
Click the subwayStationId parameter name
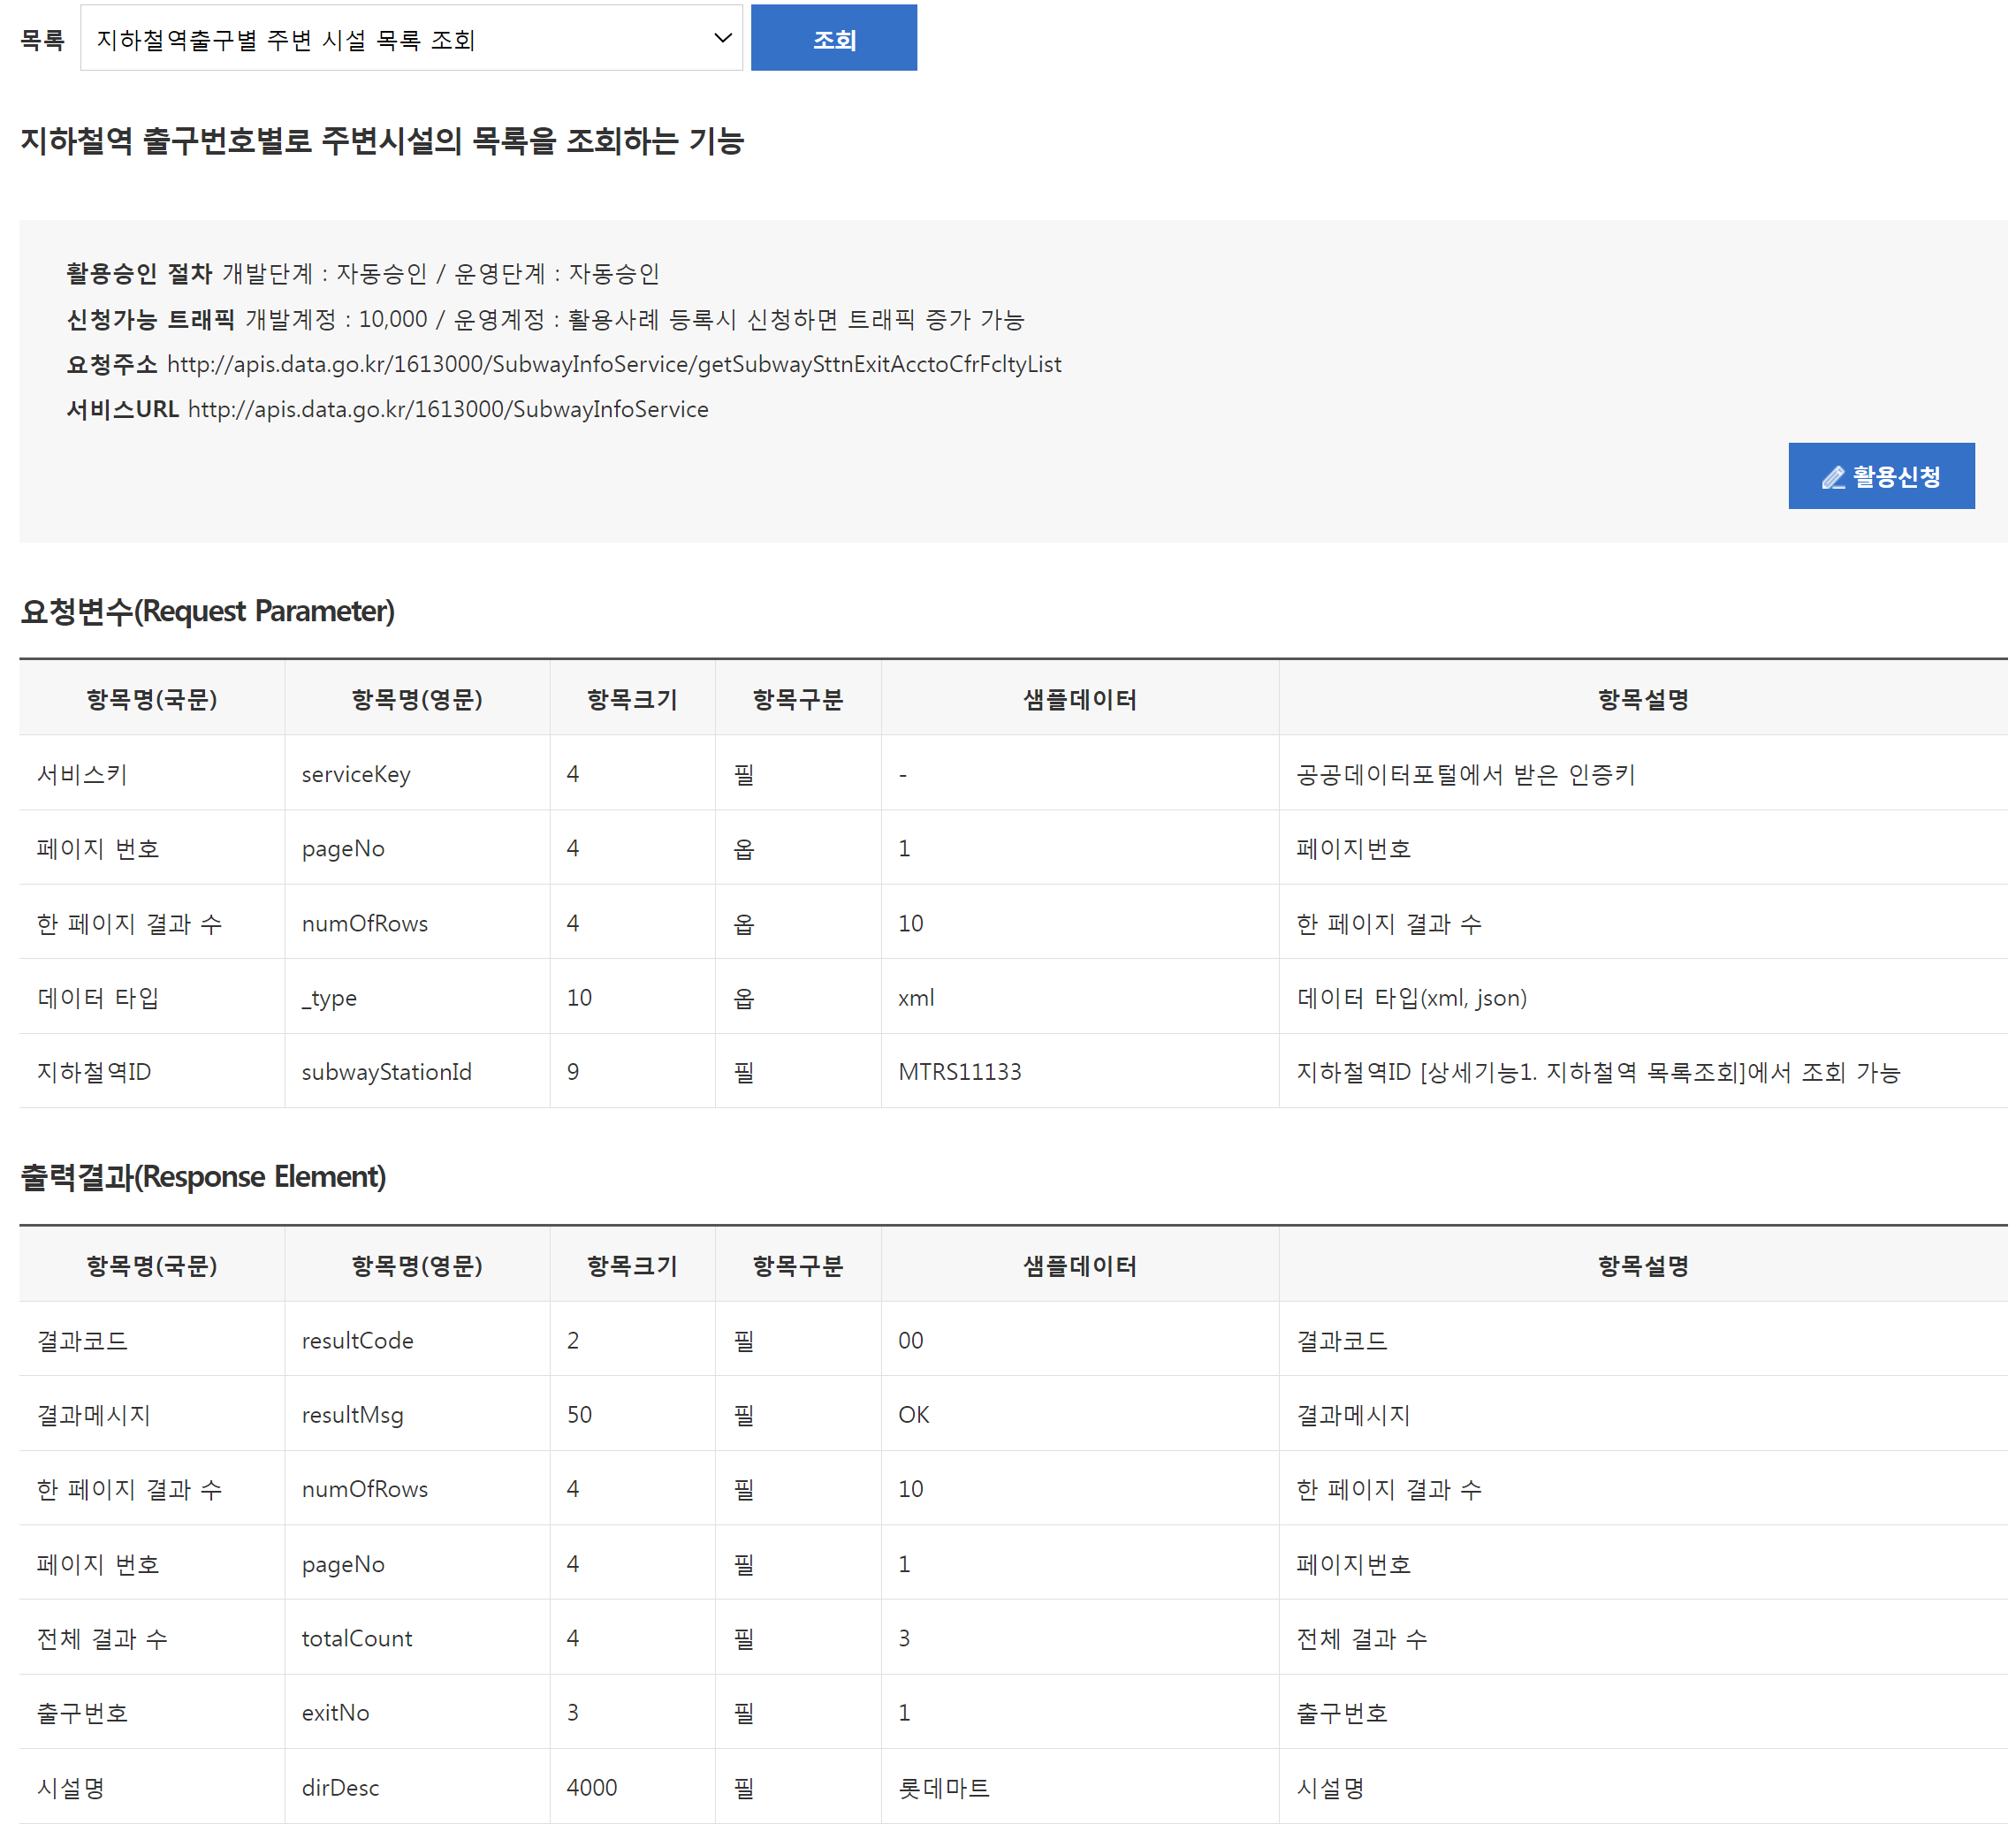[x=386, y=1072]
